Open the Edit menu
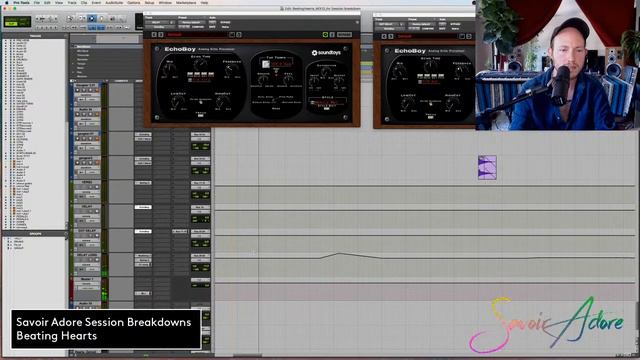The width and height of the screenshot is (640, 360). [x=47, y=2]
